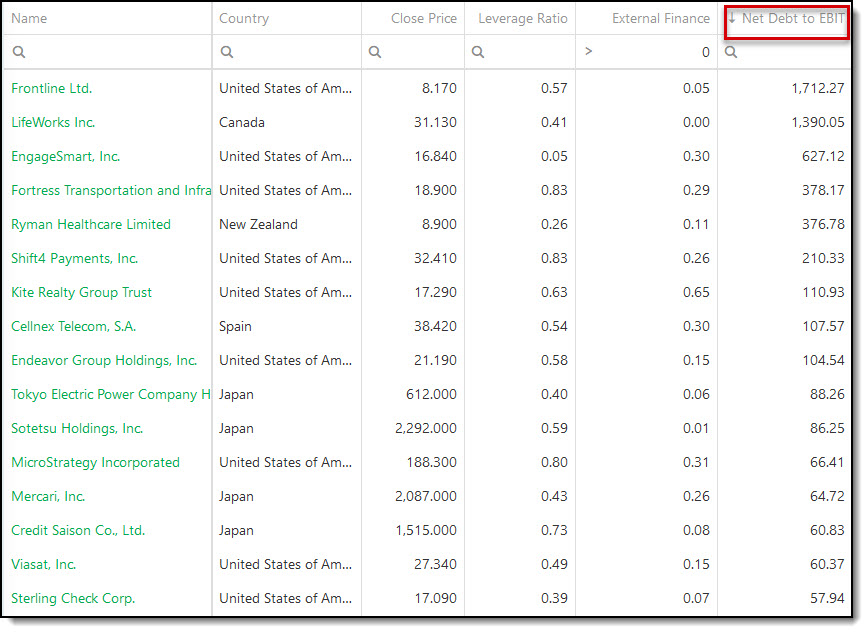868x633 pixels.
Task: Select the 627.12 Net Debt to EBIT value
Action: [x=823, y=157]
